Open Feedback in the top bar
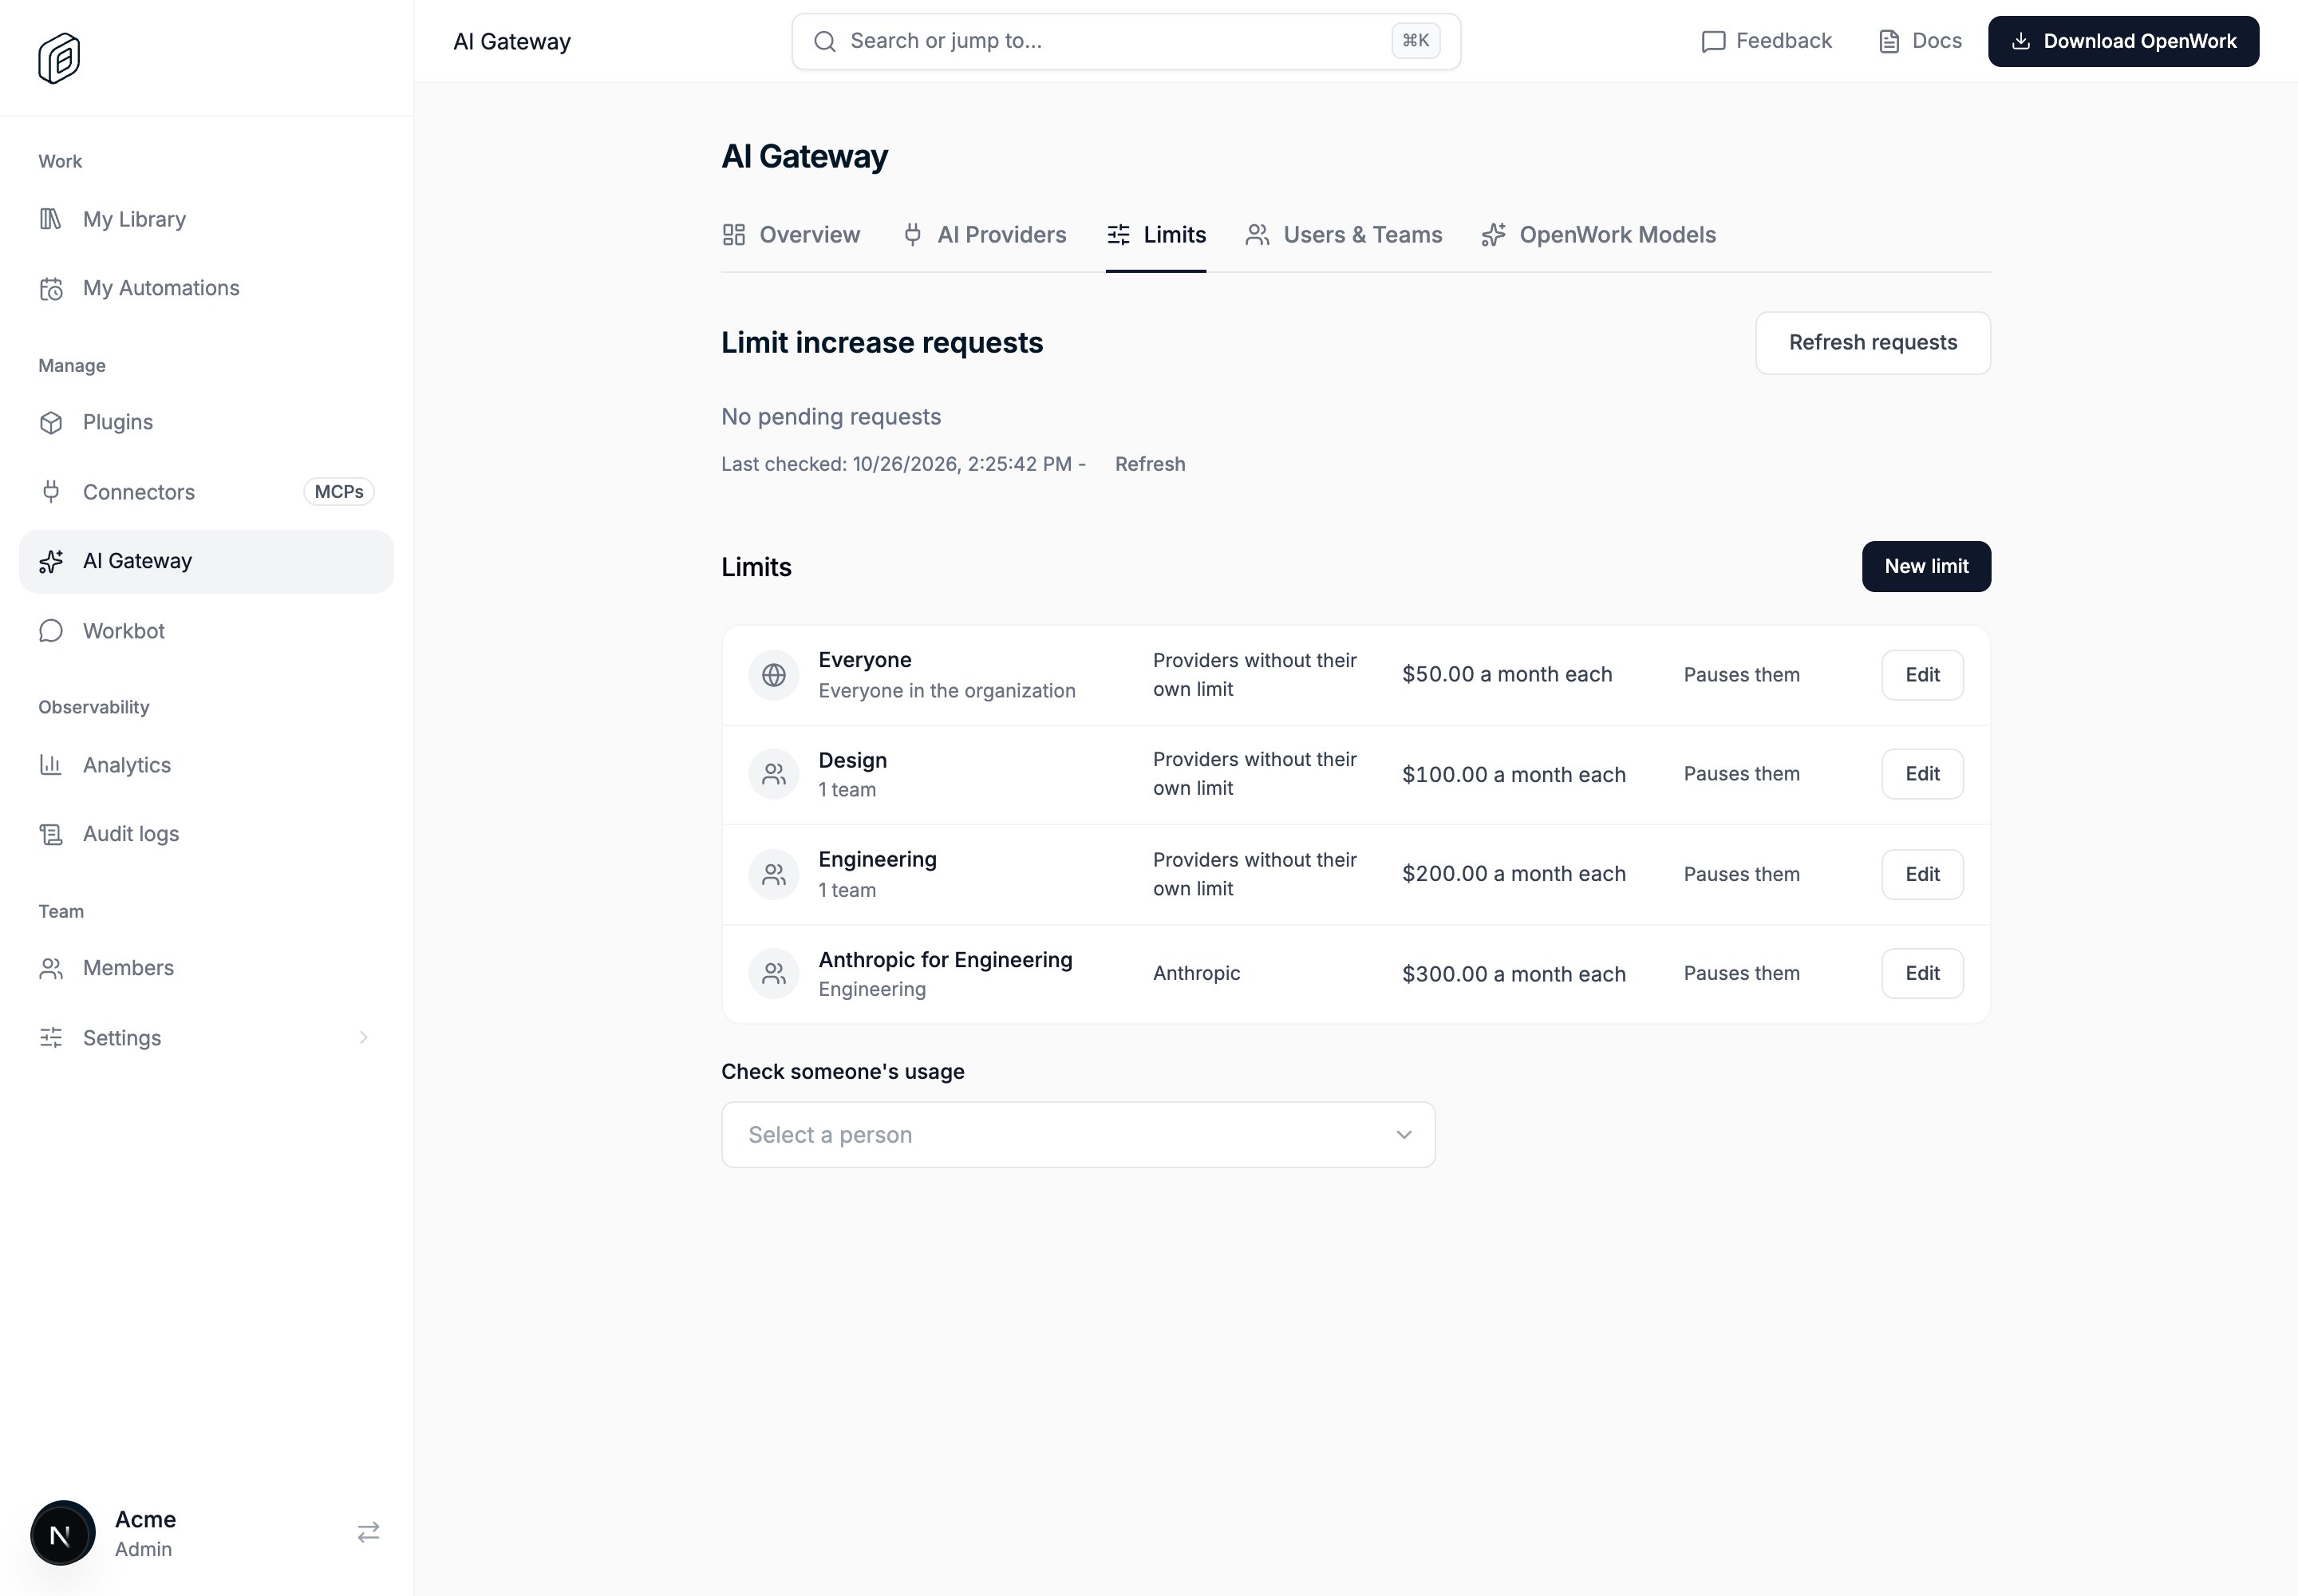The height and width of the screenshot is (1596, 2298). (1767, 41)
